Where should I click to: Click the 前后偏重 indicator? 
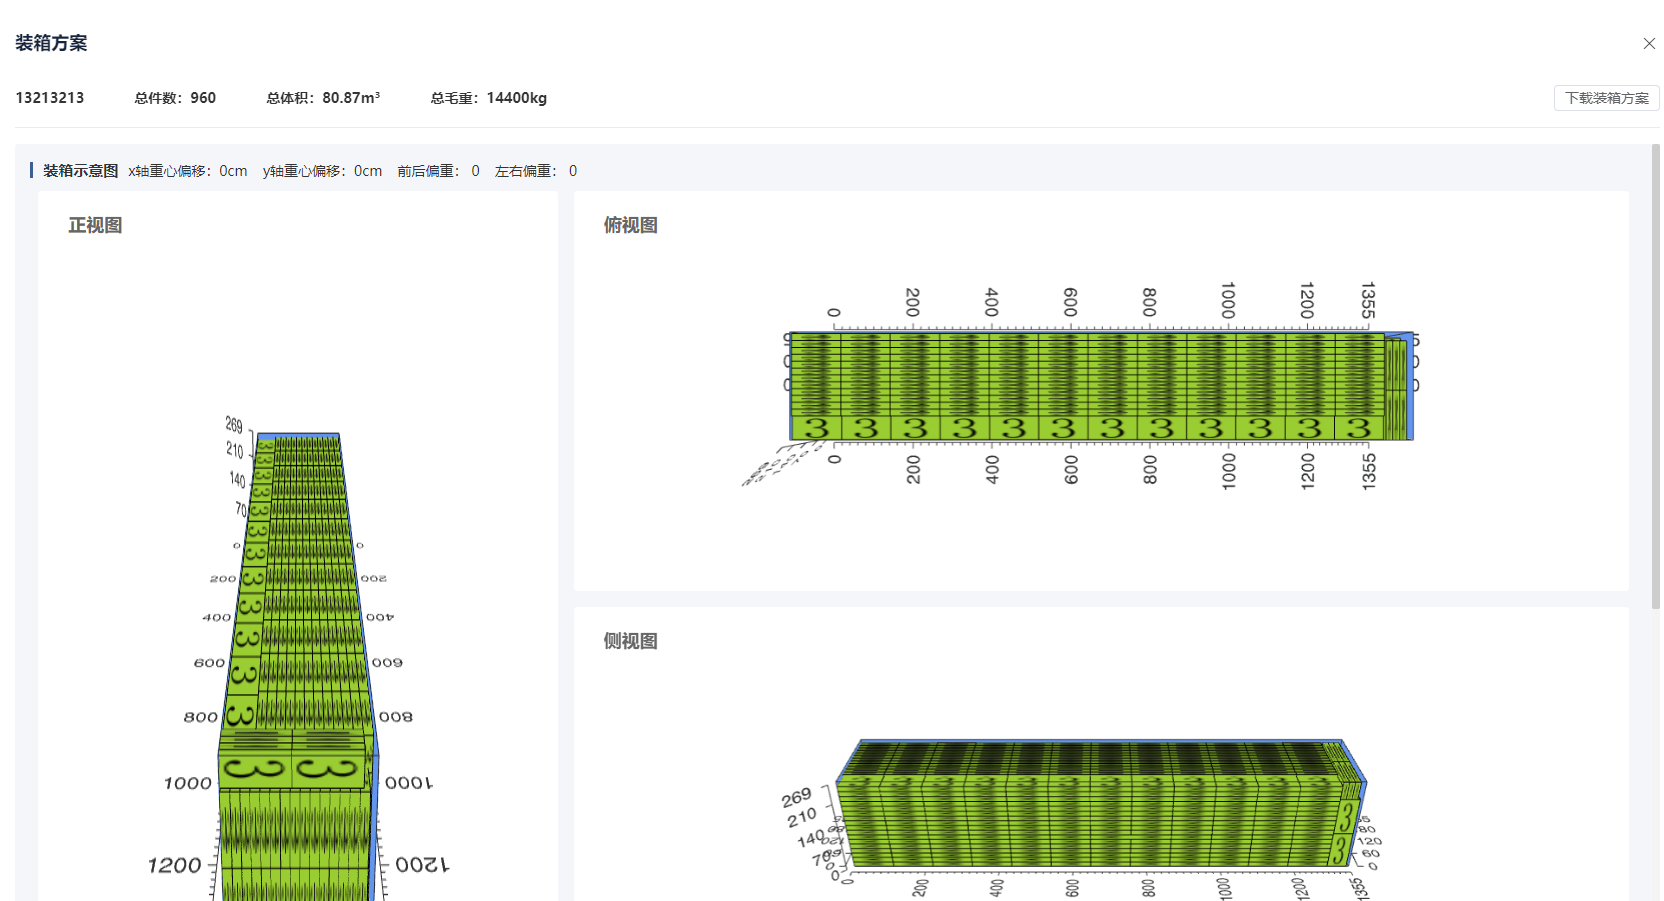click(438, 171)
